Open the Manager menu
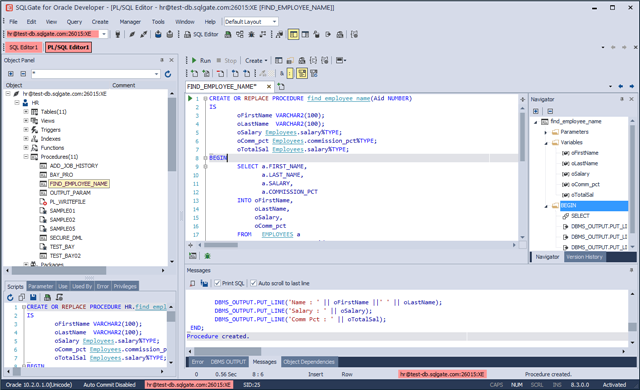Screen dimensions: 640x390 pyautogui.click(x=130, y=22)
